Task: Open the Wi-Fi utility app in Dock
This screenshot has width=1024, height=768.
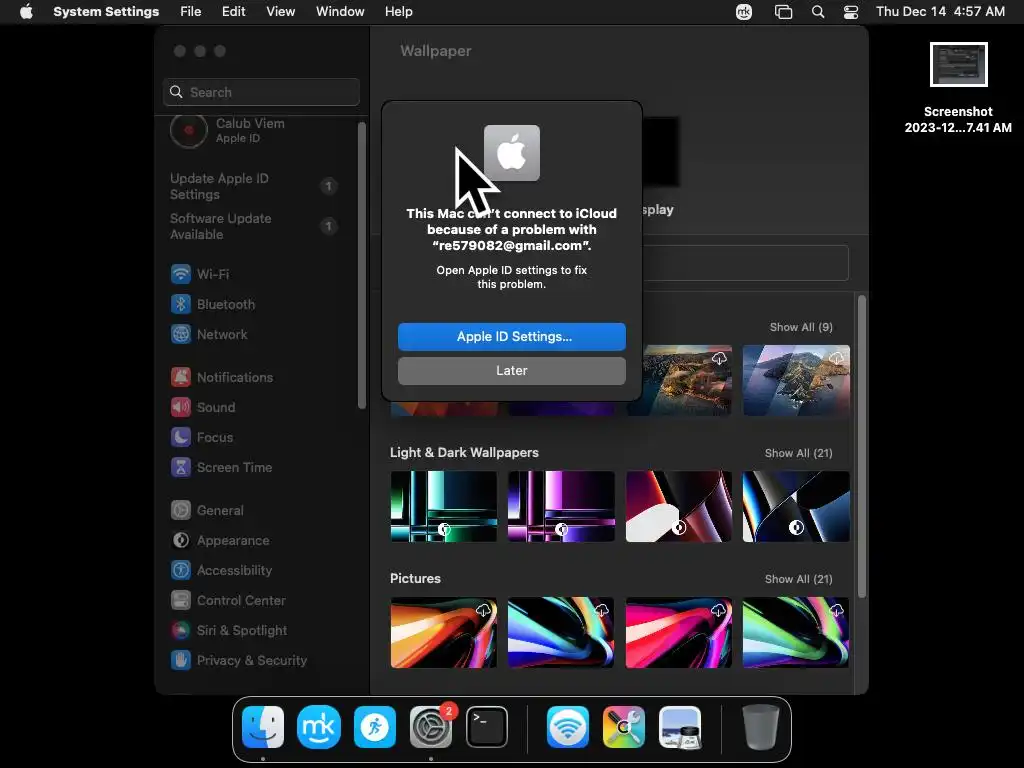Action: coord(568,727)
